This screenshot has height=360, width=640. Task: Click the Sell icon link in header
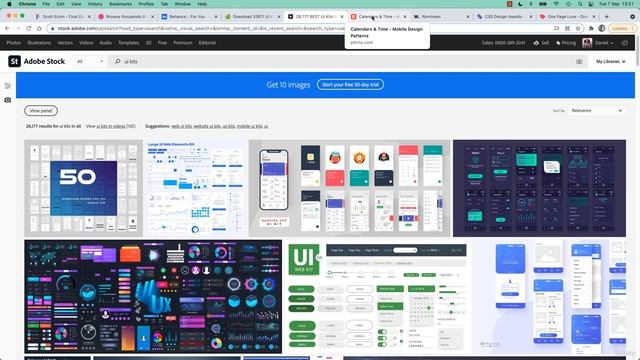tap(541, 42)
